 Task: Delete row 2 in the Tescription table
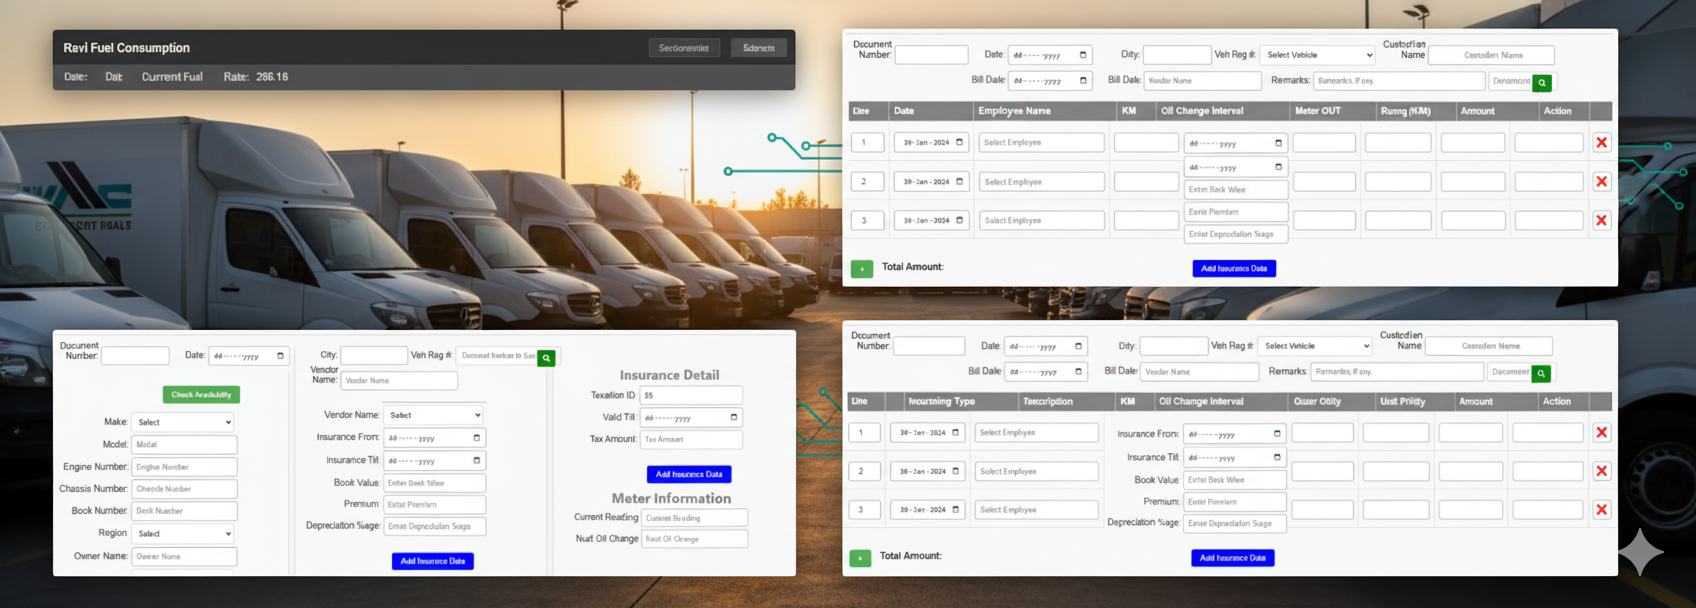pos(1601,471)
